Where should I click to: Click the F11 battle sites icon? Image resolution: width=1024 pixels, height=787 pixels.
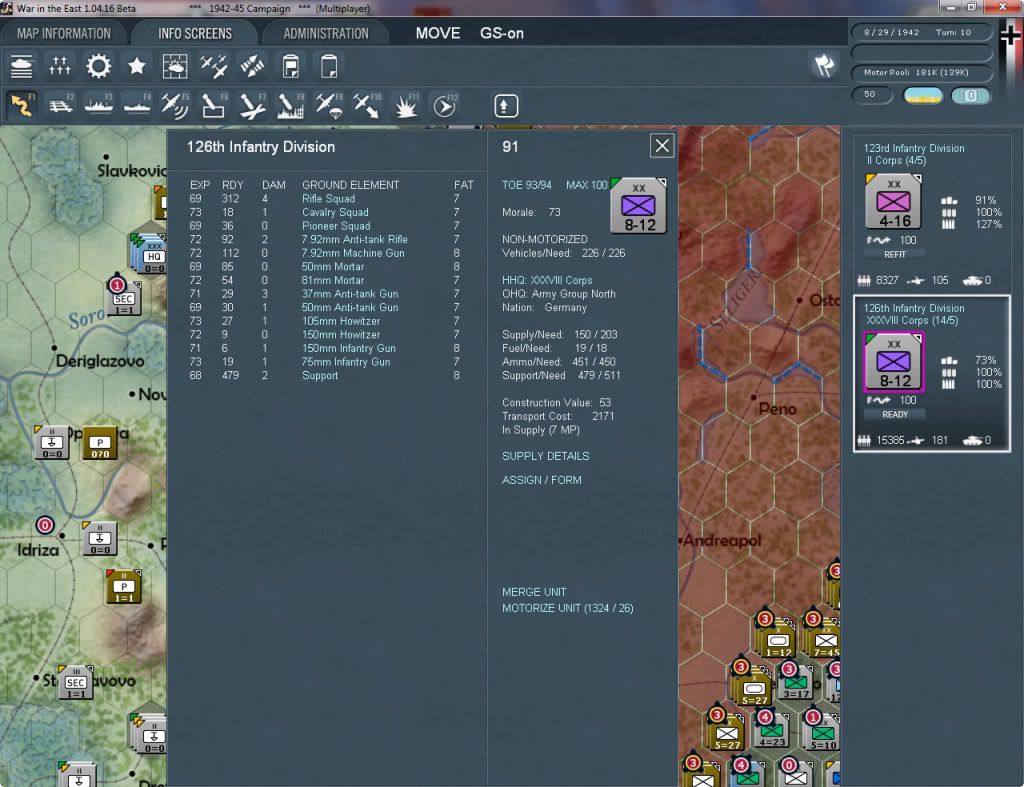point(406,105)
